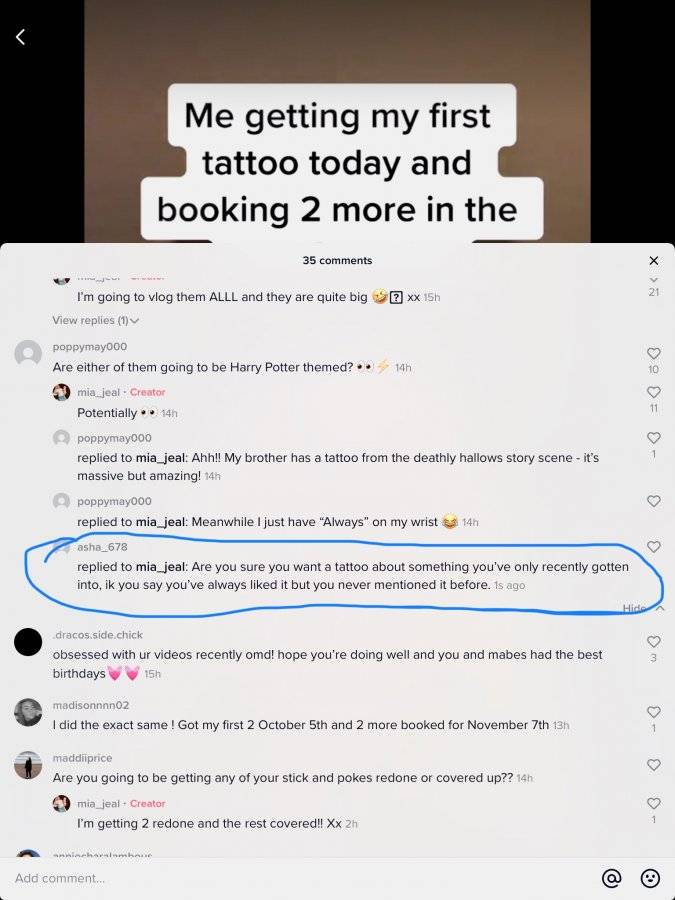Like the deathly hallows tattoo reply

[x=653, y=438]
